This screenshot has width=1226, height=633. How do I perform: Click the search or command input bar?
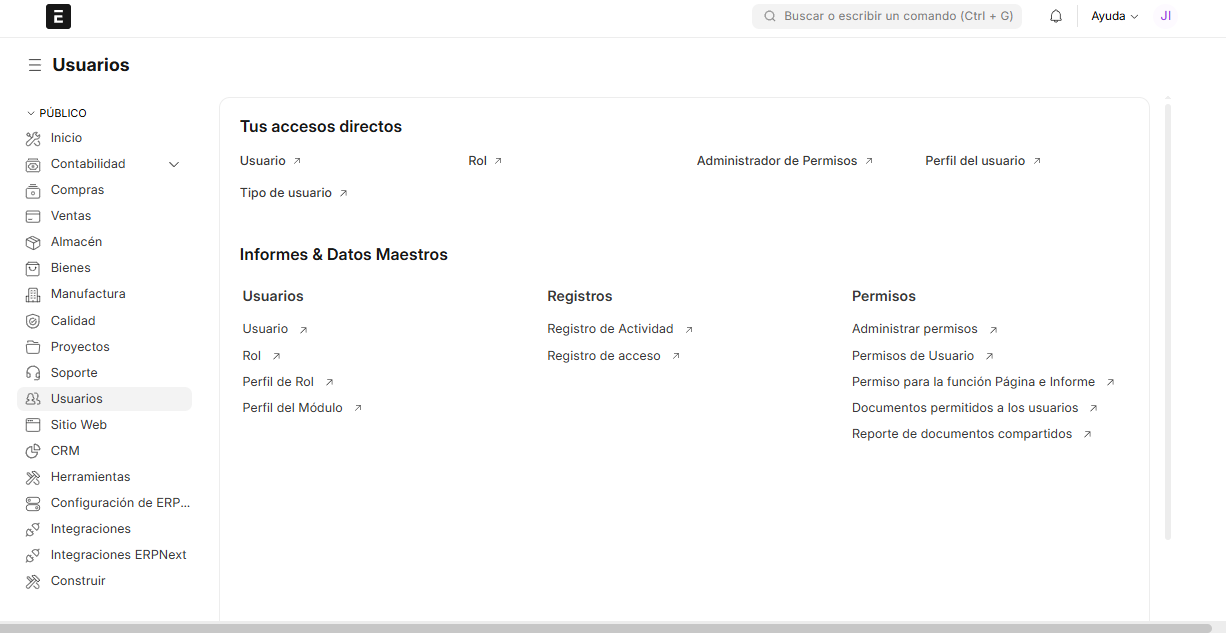[887, 16]
